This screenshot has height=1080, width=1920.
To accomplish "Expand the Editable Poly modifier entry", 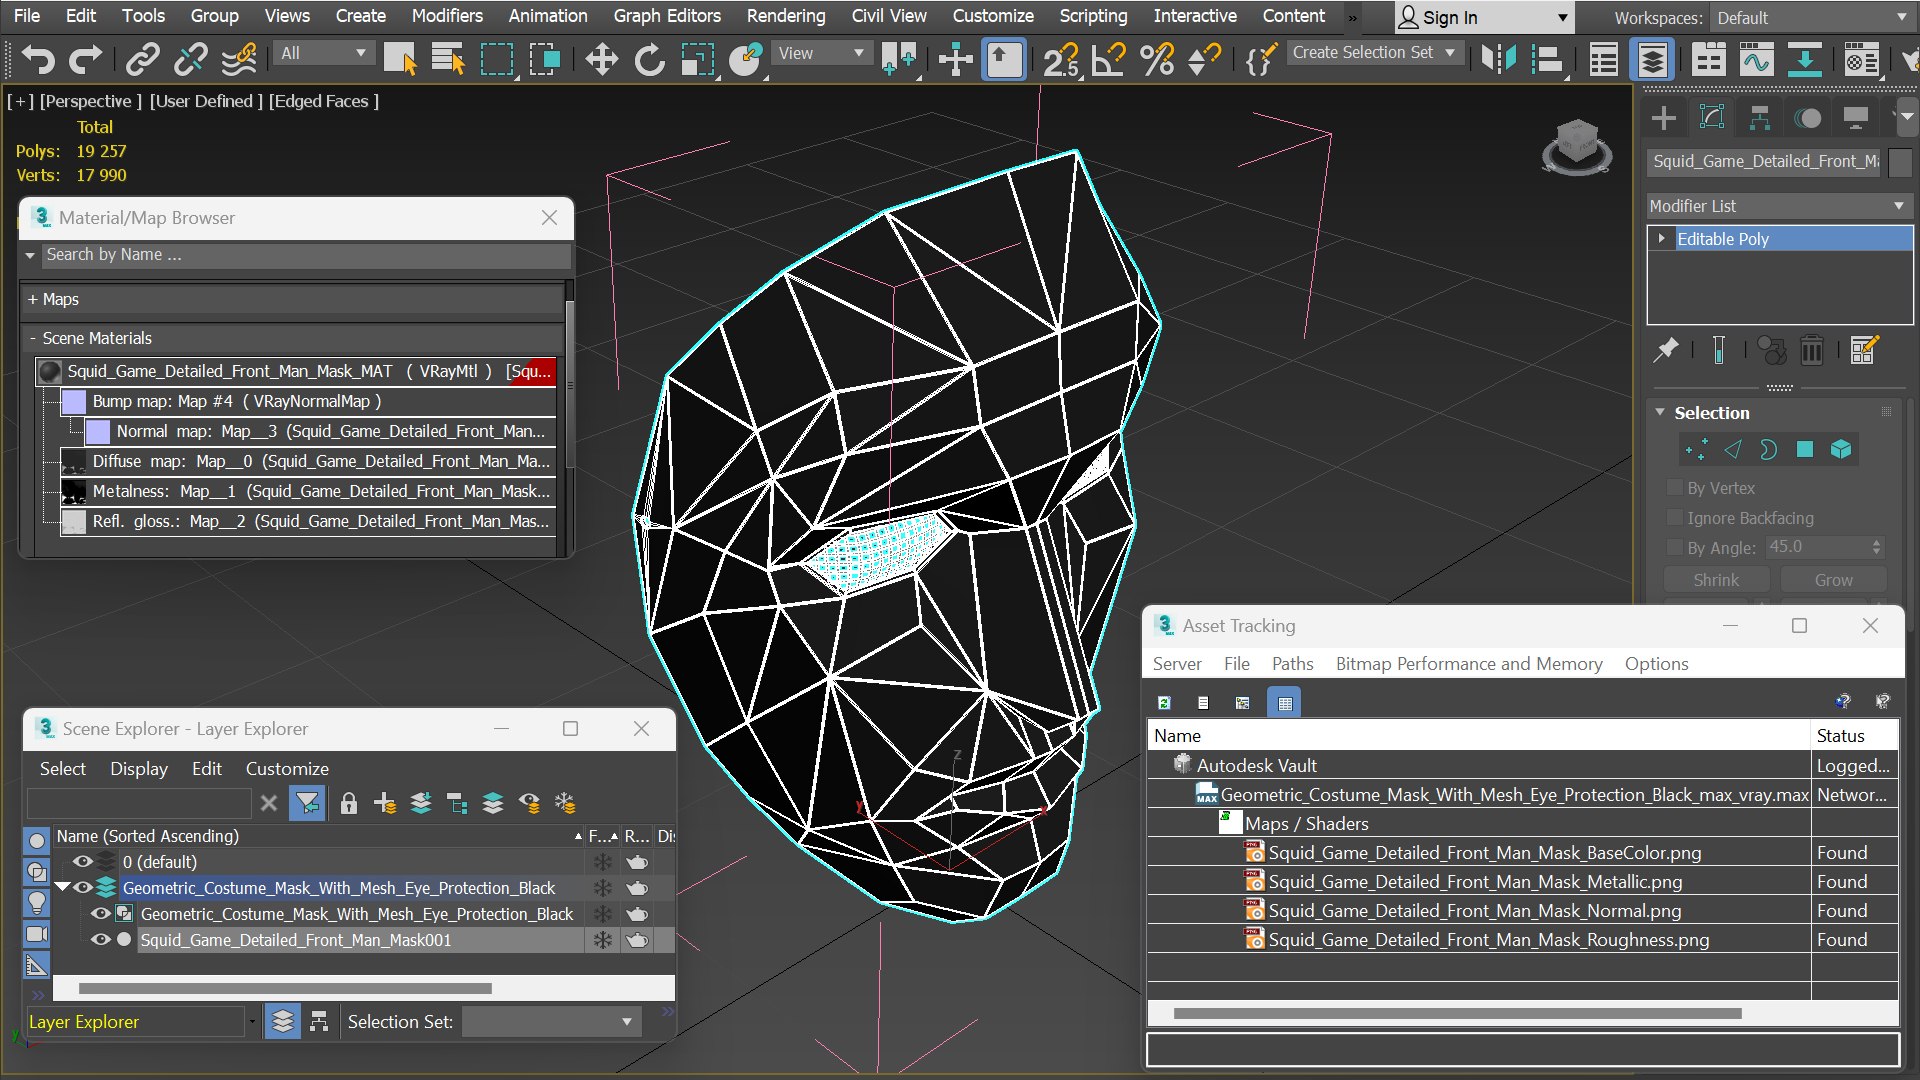I will click(x=1662, y=238).
